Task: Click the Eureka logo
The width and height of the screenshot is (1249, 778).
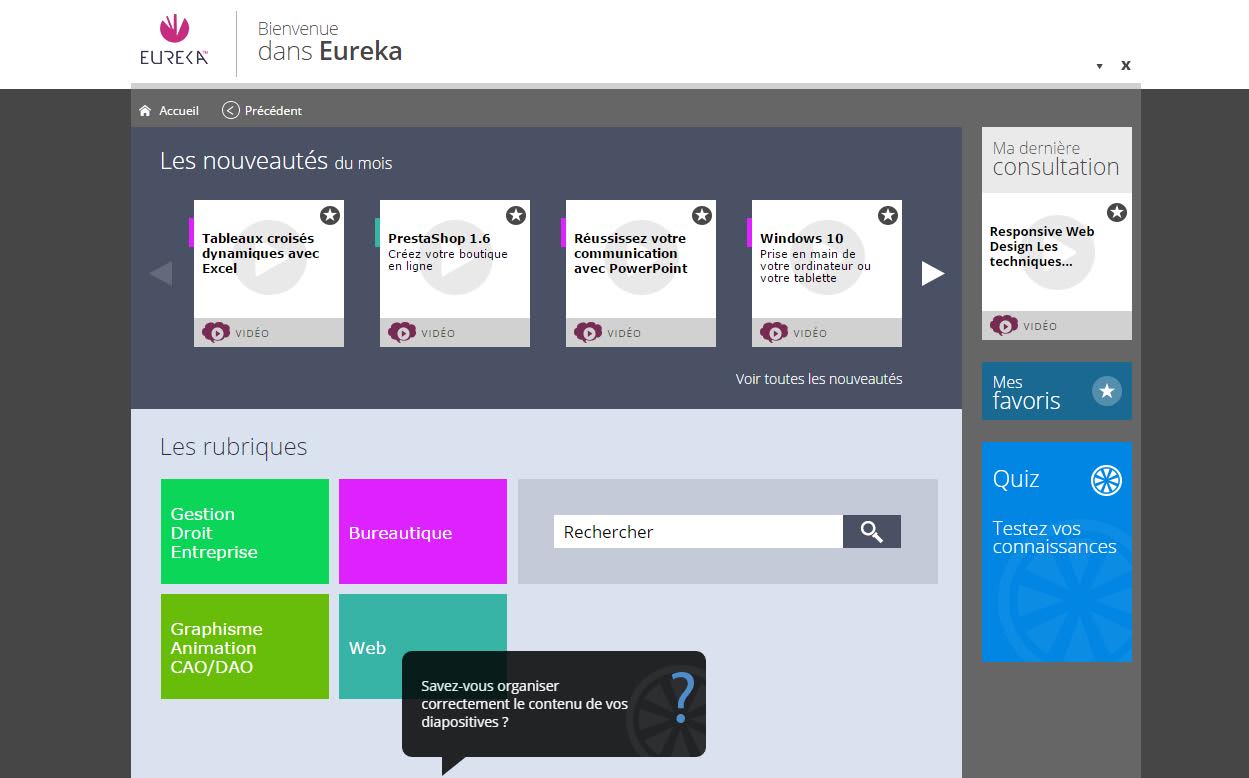Action: [x=175, y=40]
